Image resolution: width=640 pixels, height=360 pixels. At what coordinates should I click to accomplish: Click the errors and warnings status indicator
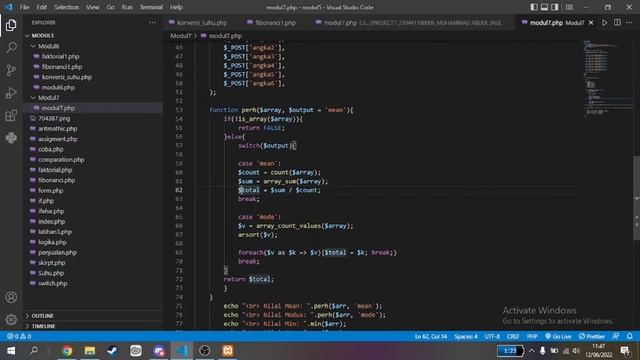click(x=19, y=336)
